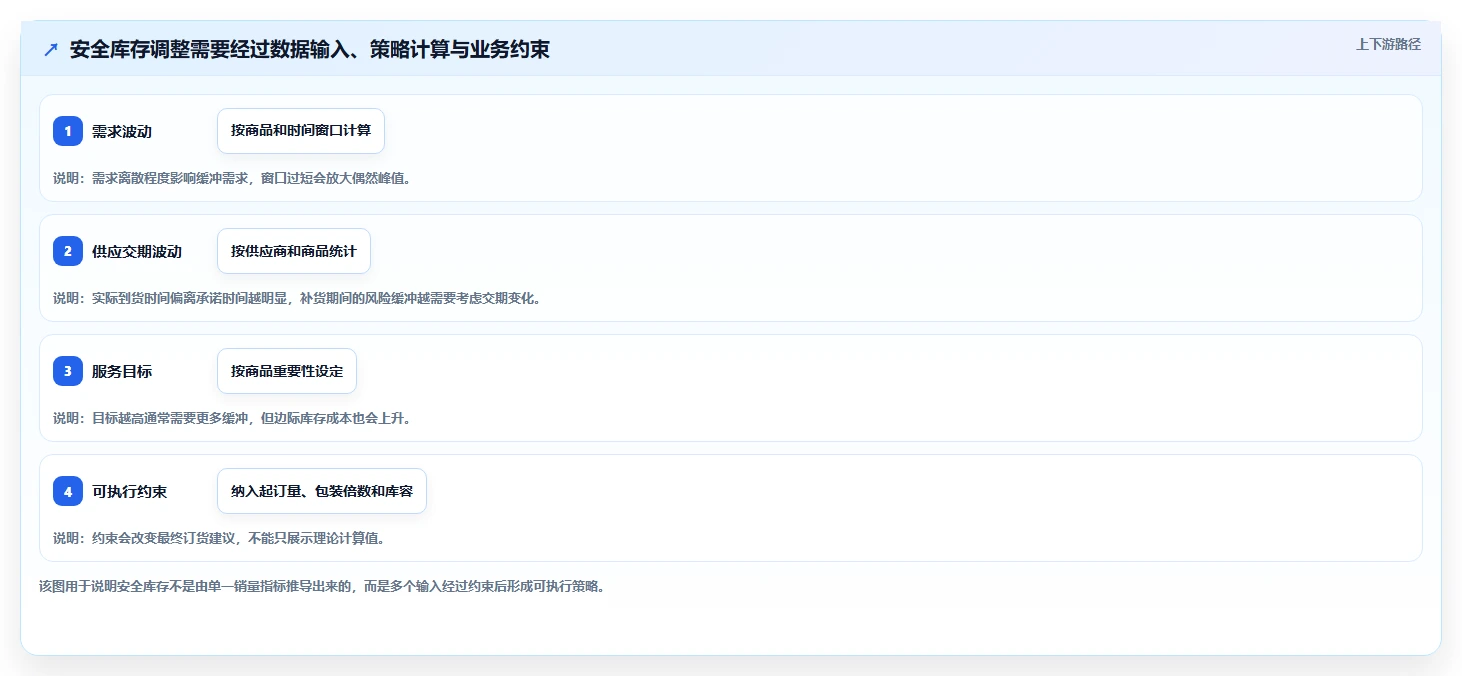Click the '纳入起订量、包装倍数和库容' chip
Viewport: 1462px width, 676px height.
(322, 491)
